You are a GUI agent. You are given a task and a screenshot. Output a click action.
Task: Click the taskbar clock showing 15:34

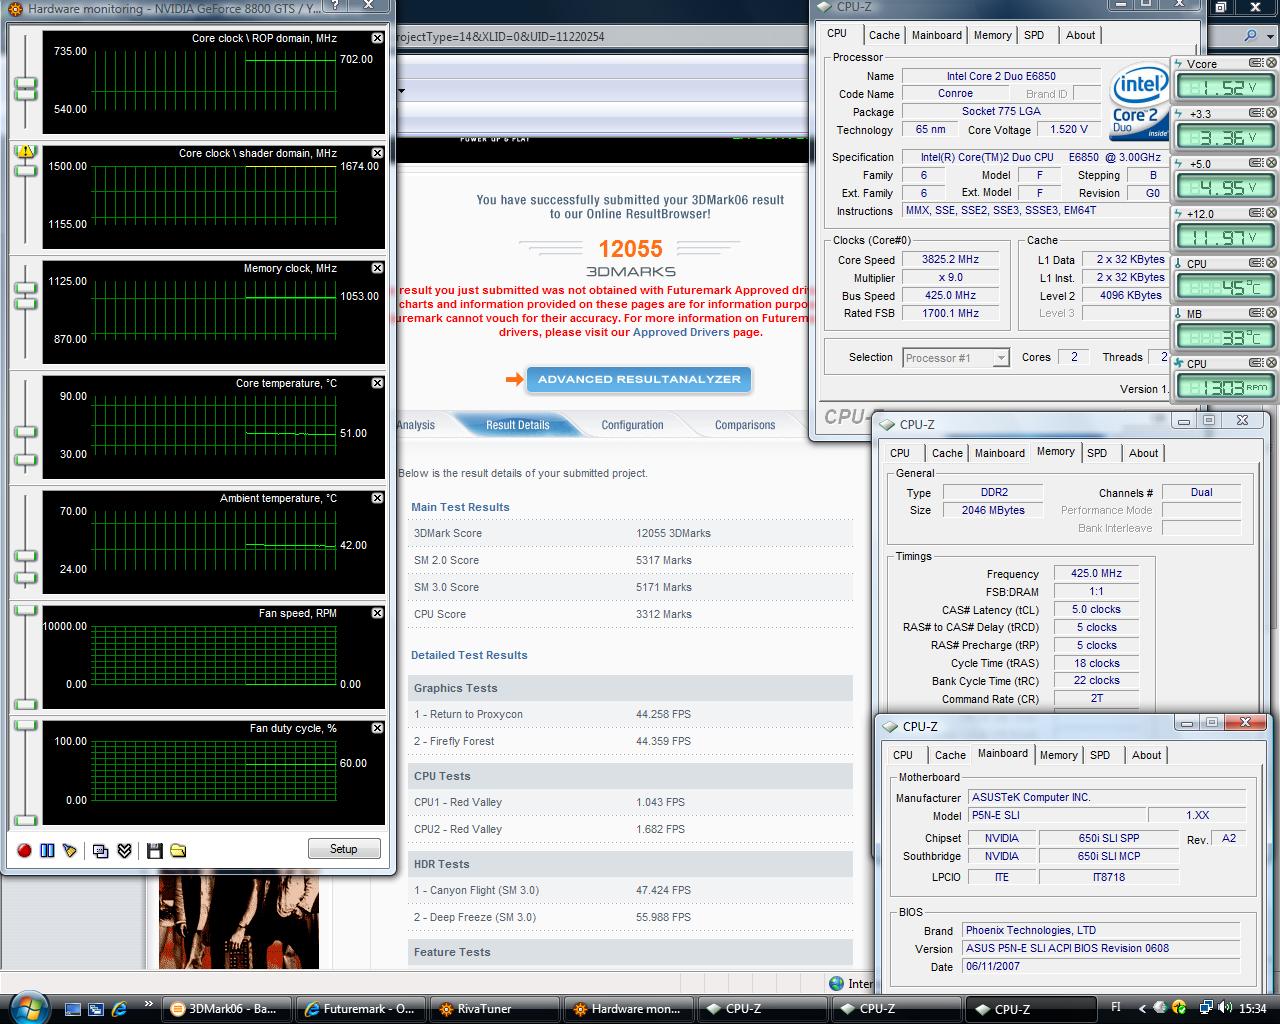1252,1009
